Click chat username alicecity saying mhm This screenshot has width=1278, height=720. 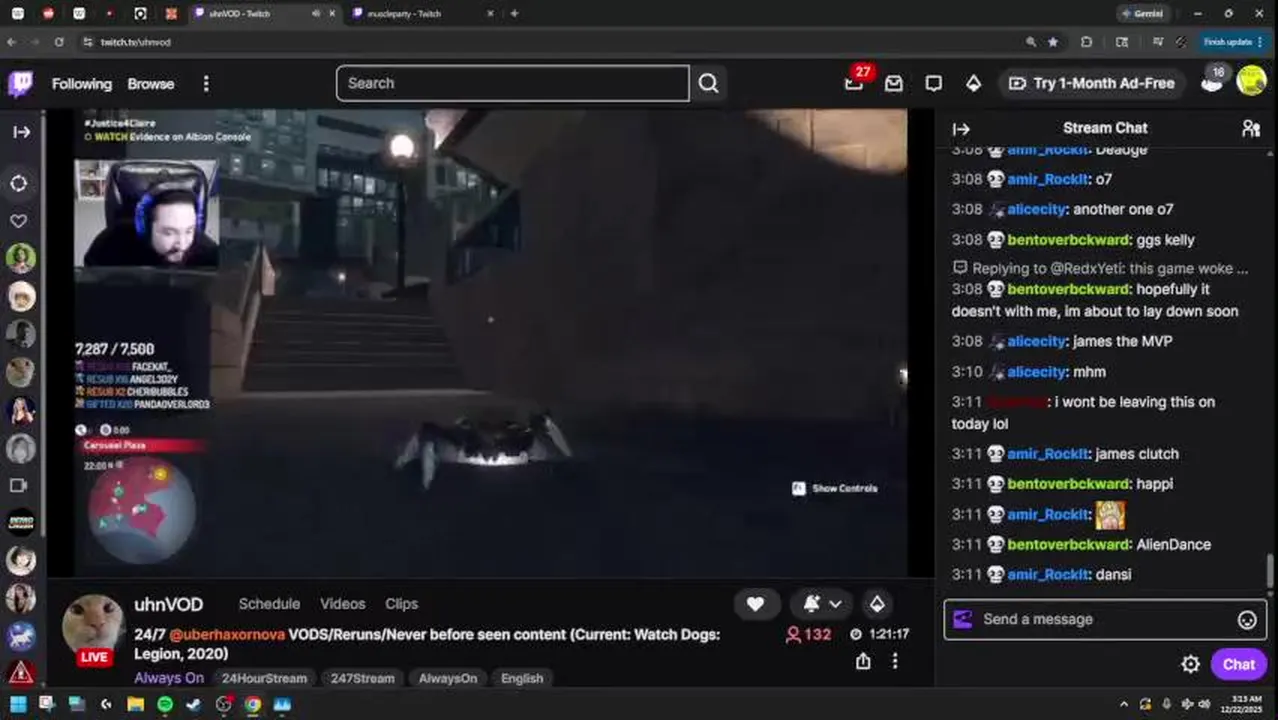pos(1036,371)
